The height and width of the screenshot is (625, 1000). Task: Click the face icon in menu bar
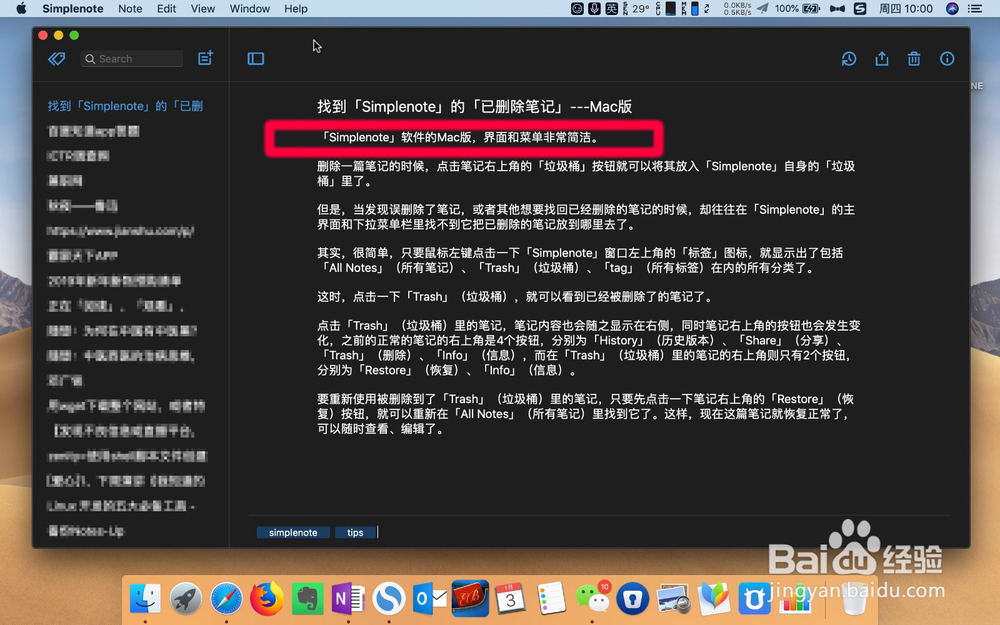click(x=577, y=8)
